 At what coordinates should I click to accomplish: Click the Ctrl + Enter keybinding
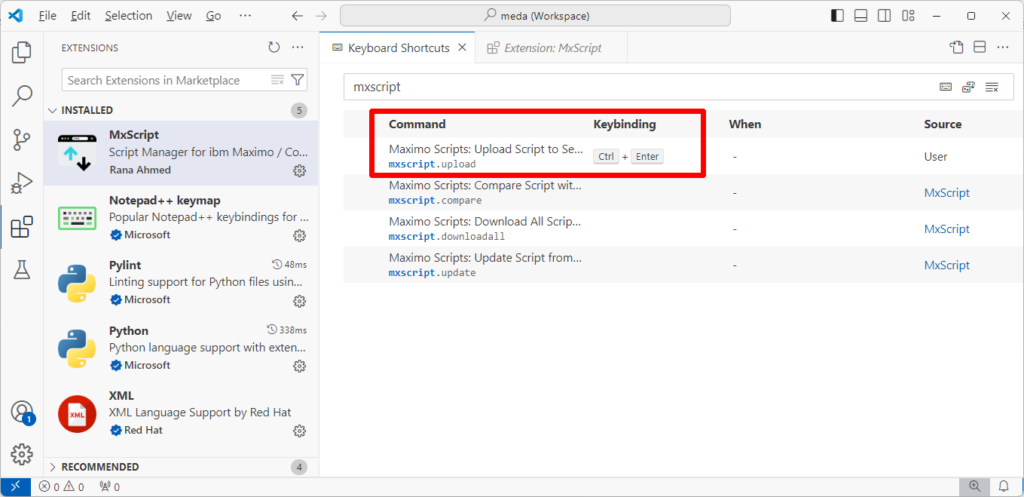click(628, 157)
